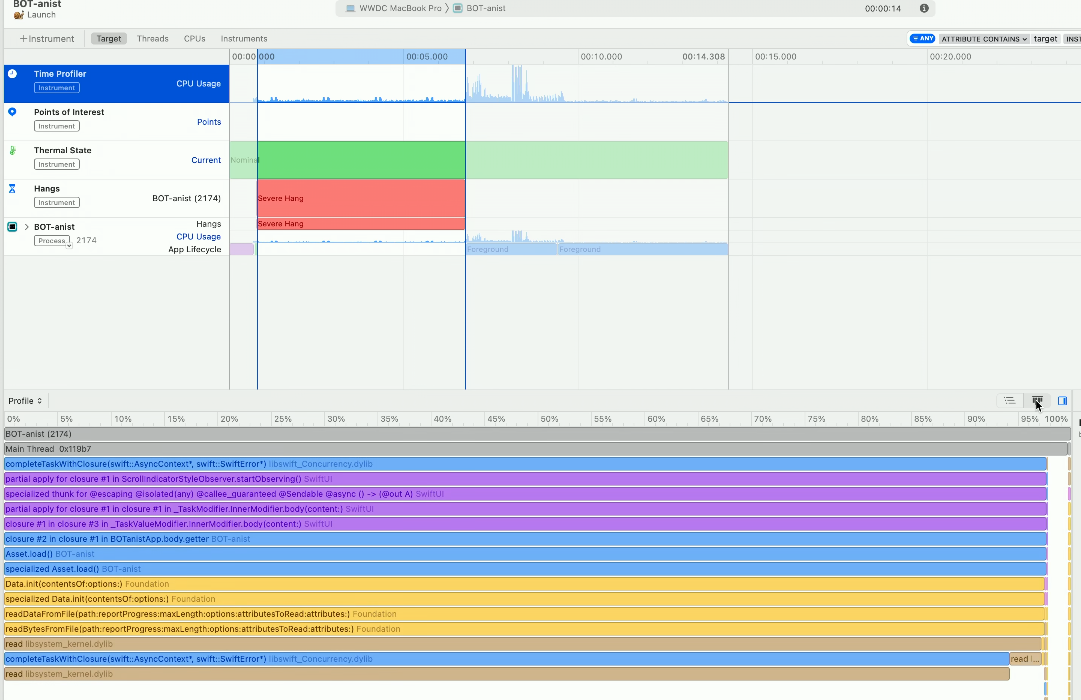This screenshot has width=1081, height=700.
Task: Click the 00:15.000 timeline ruler mark
Action: click(776, 57)
